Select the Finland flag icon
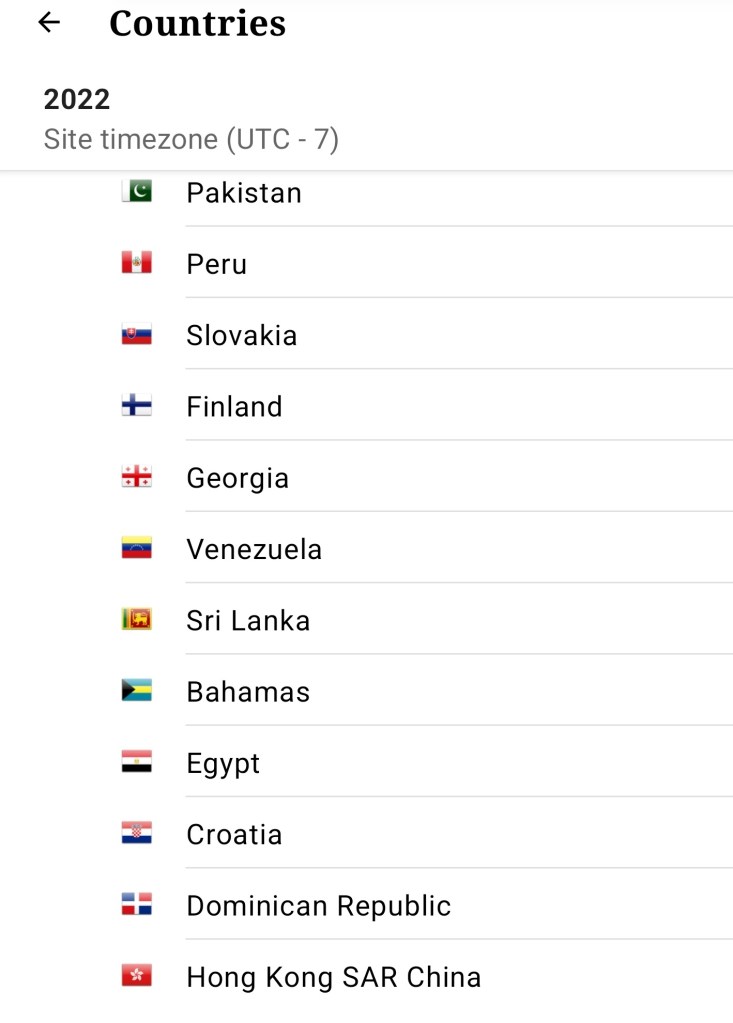733x1023 pixels. point(137,406)
